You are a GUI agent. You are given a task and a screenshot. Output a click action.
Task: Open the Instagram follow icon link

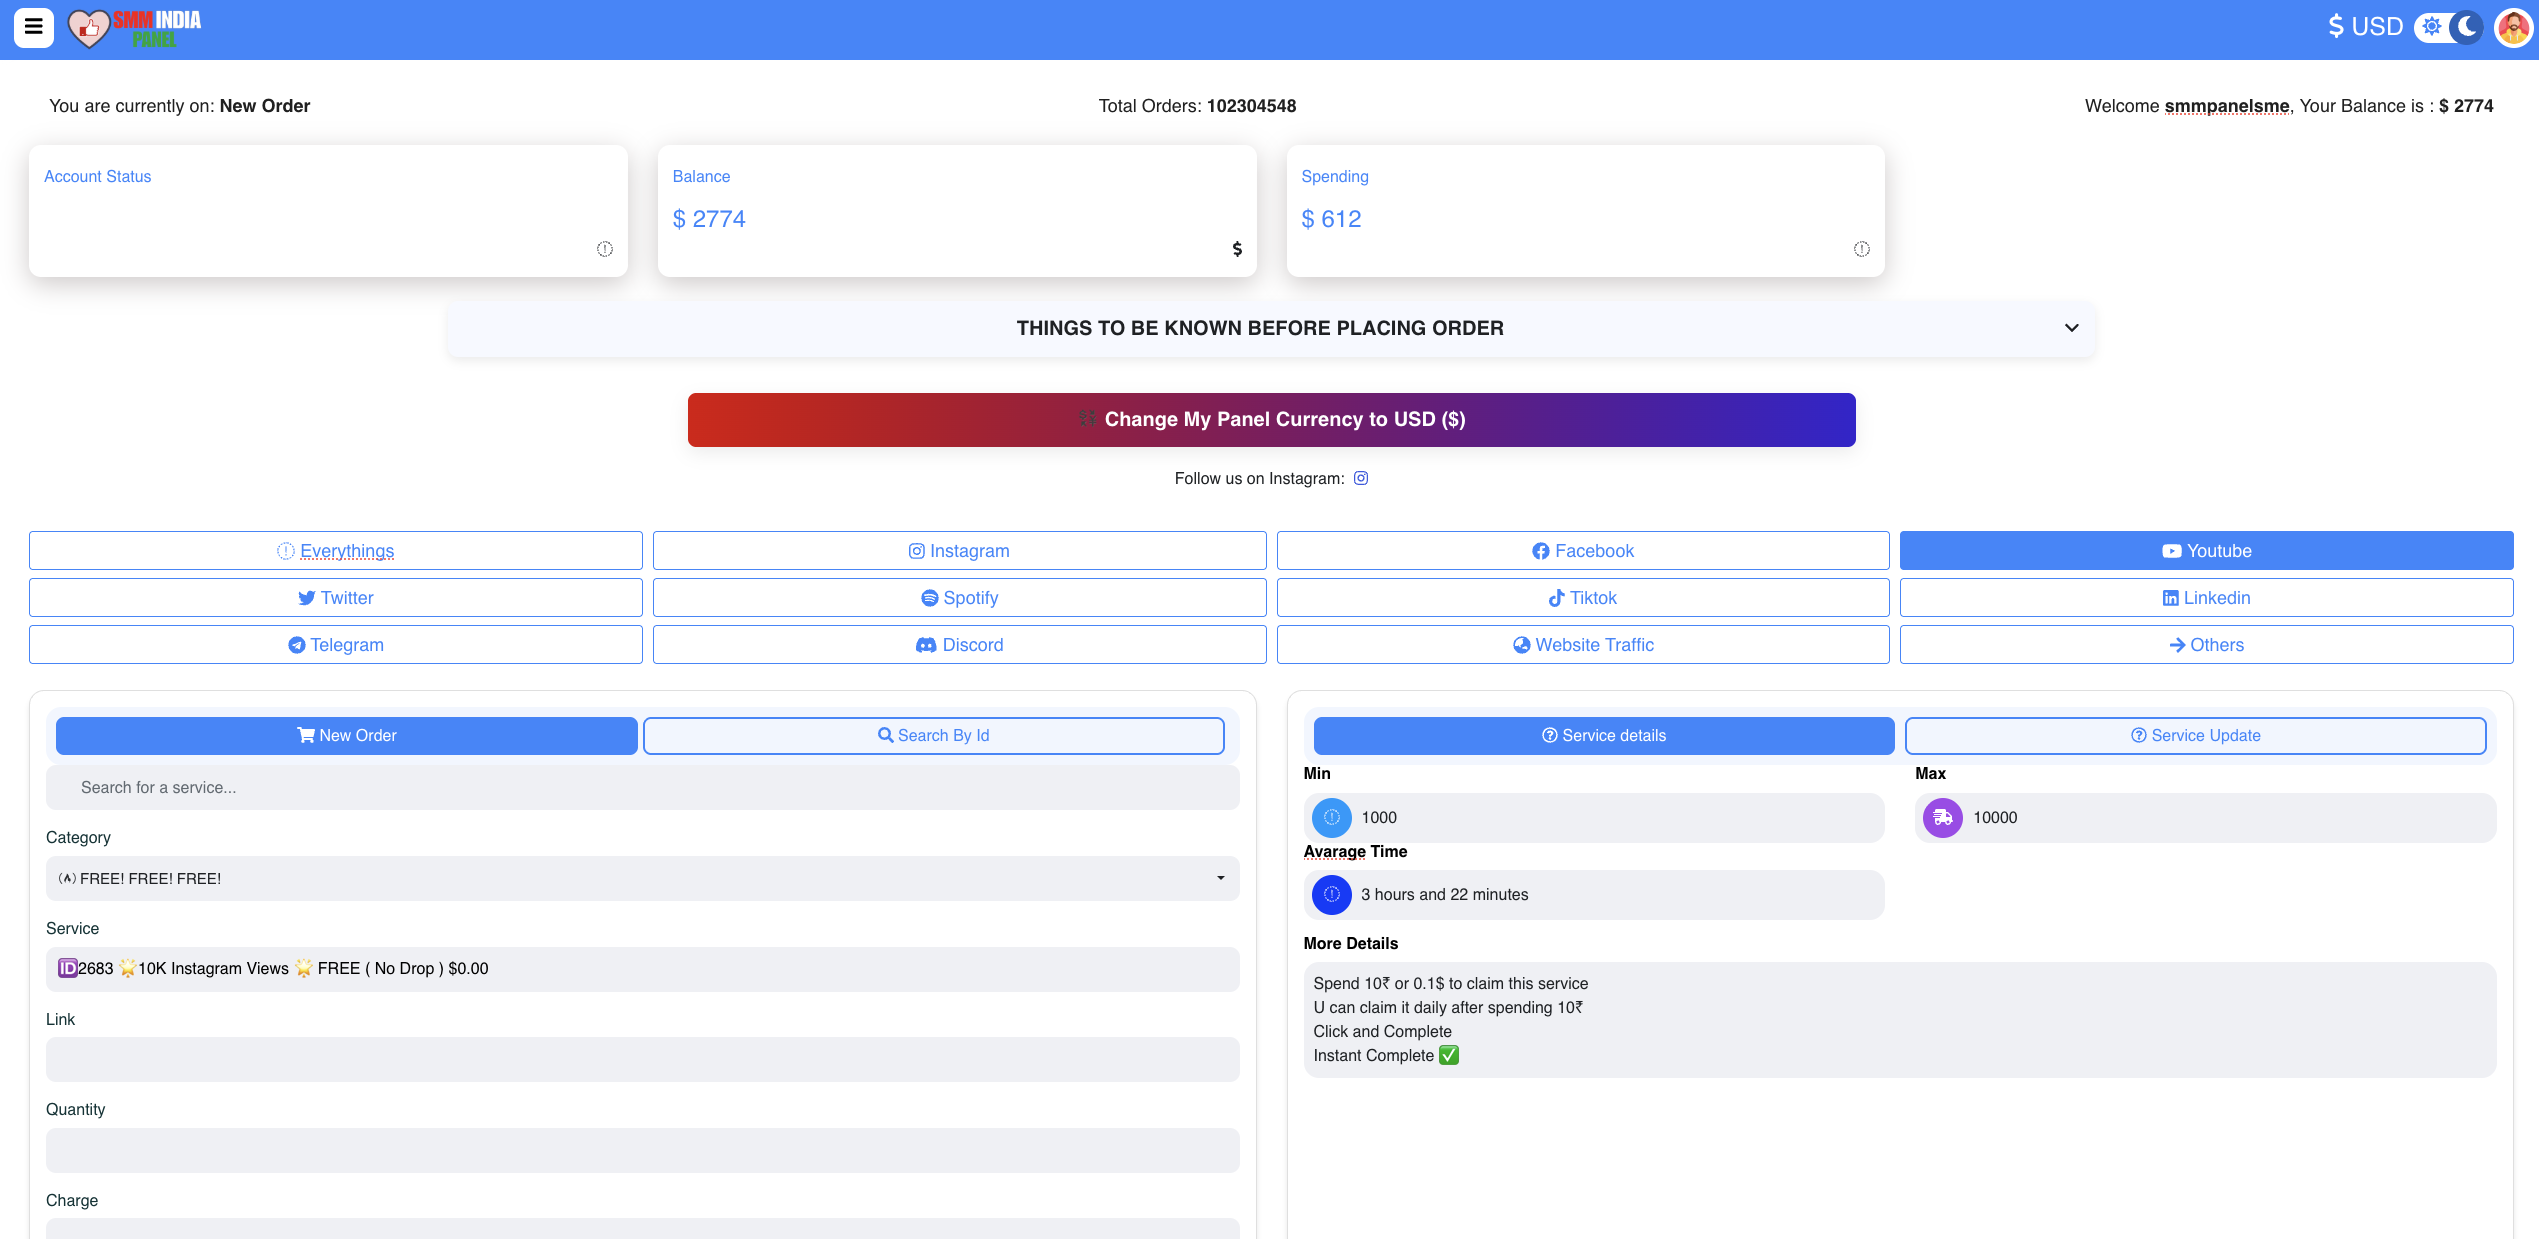1360,478
